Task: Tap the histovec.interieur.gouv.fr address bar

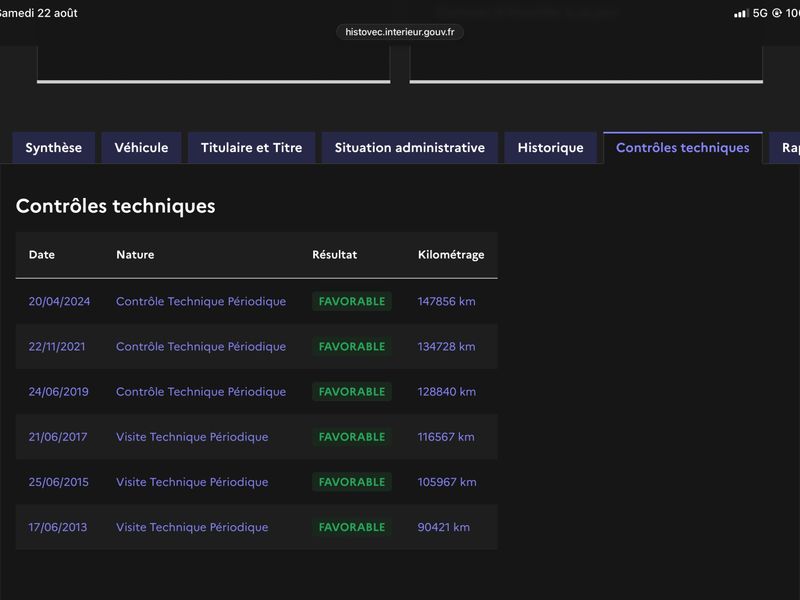Action: [400, 32]
